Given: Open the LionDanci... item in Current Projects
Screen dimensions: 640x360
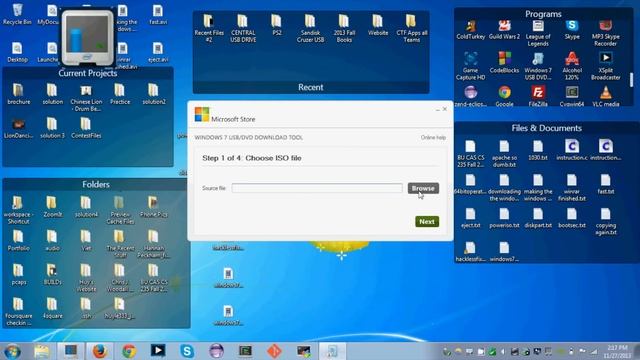Looking at the screenshot, I should (18, 128).
